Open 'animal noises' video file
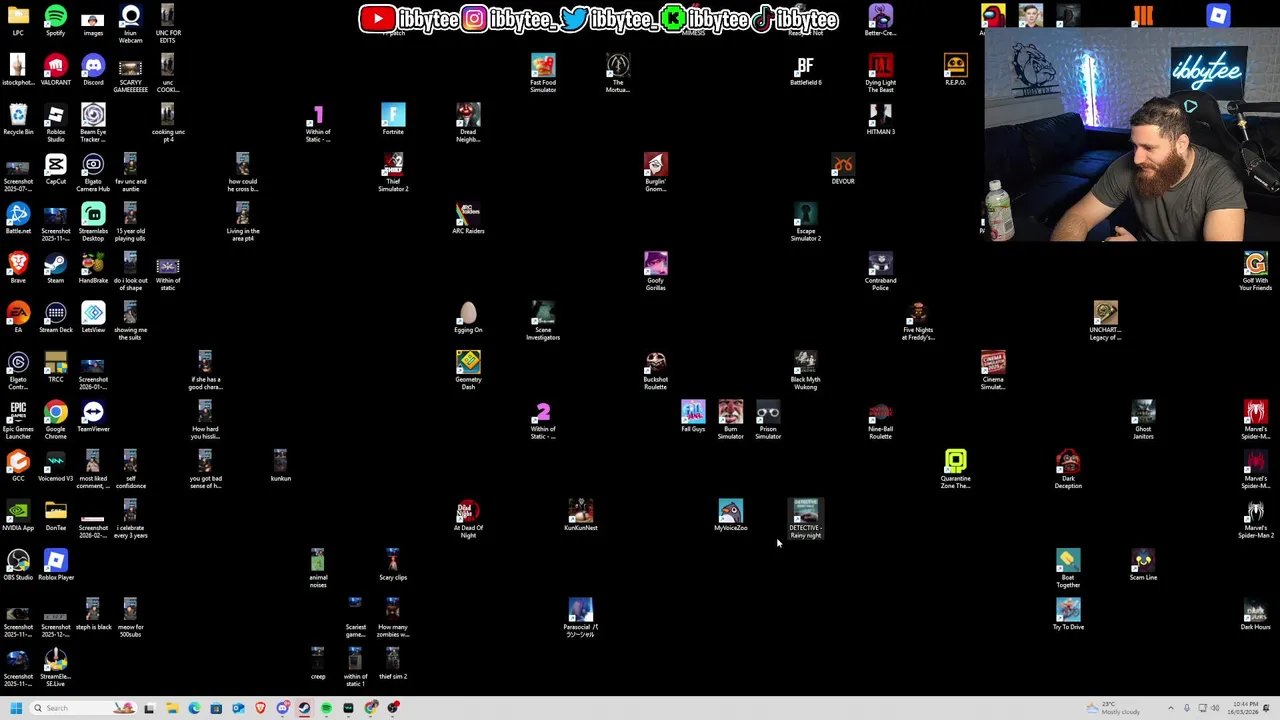 (318, 568)
